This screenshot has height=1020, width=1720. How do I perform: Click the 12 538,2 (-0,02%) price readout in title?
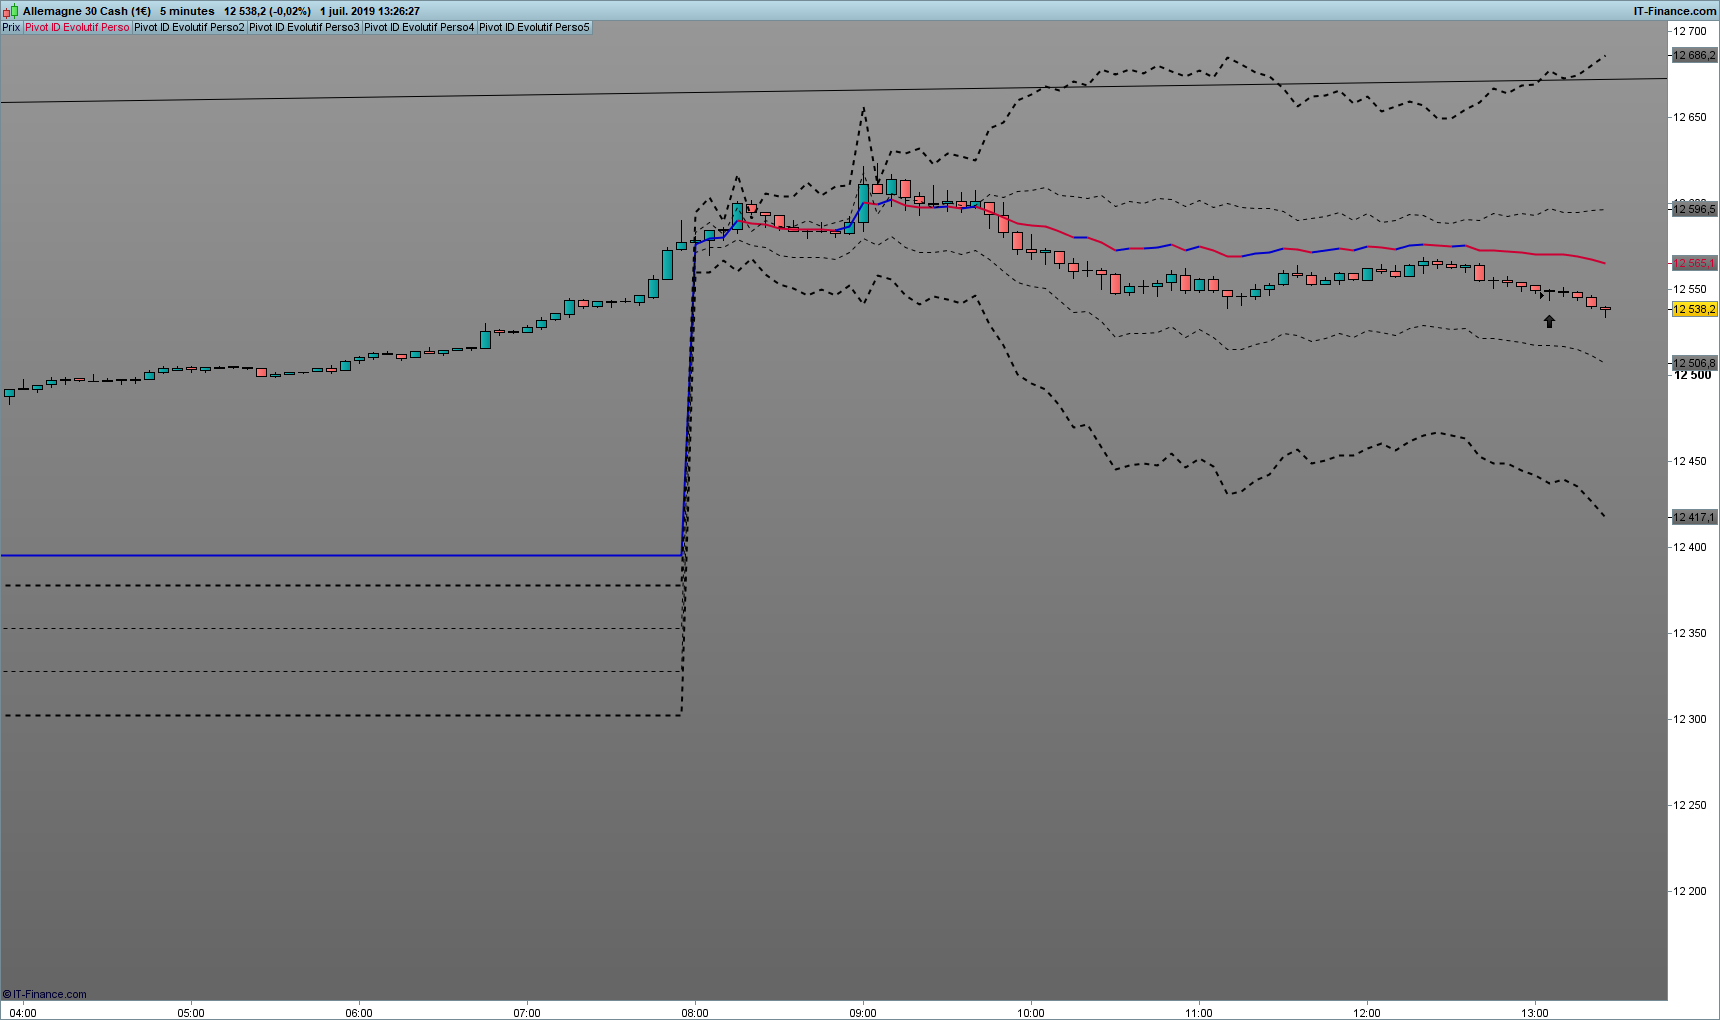[x=267, y=11]
